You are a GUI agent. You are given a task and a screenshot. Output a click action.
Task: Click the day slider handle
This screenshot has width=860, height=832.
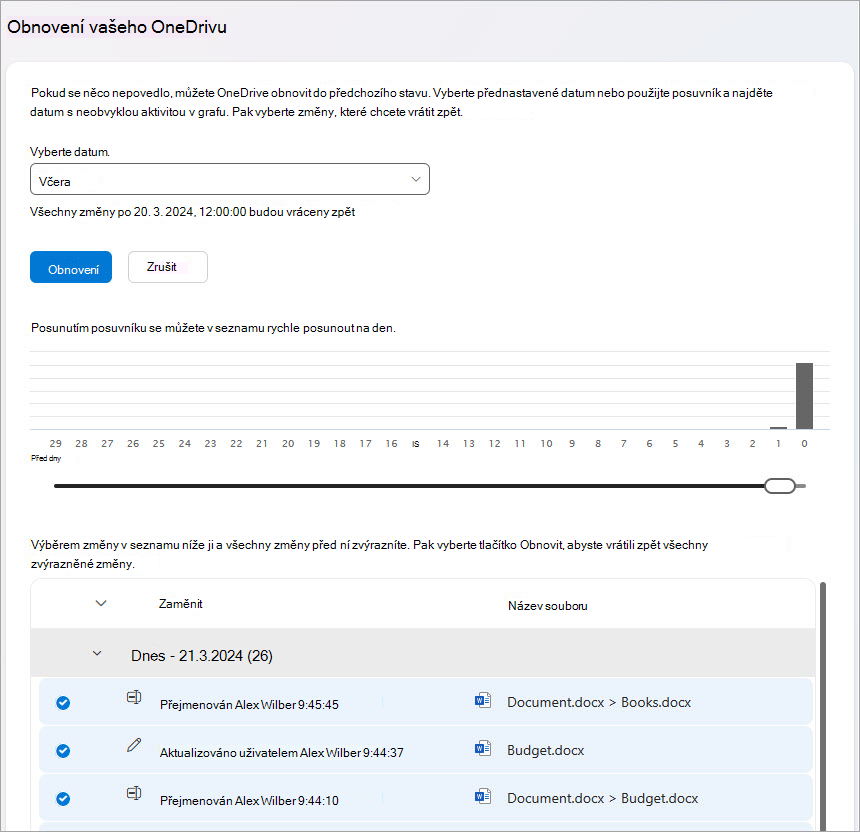tap(780, 486)
